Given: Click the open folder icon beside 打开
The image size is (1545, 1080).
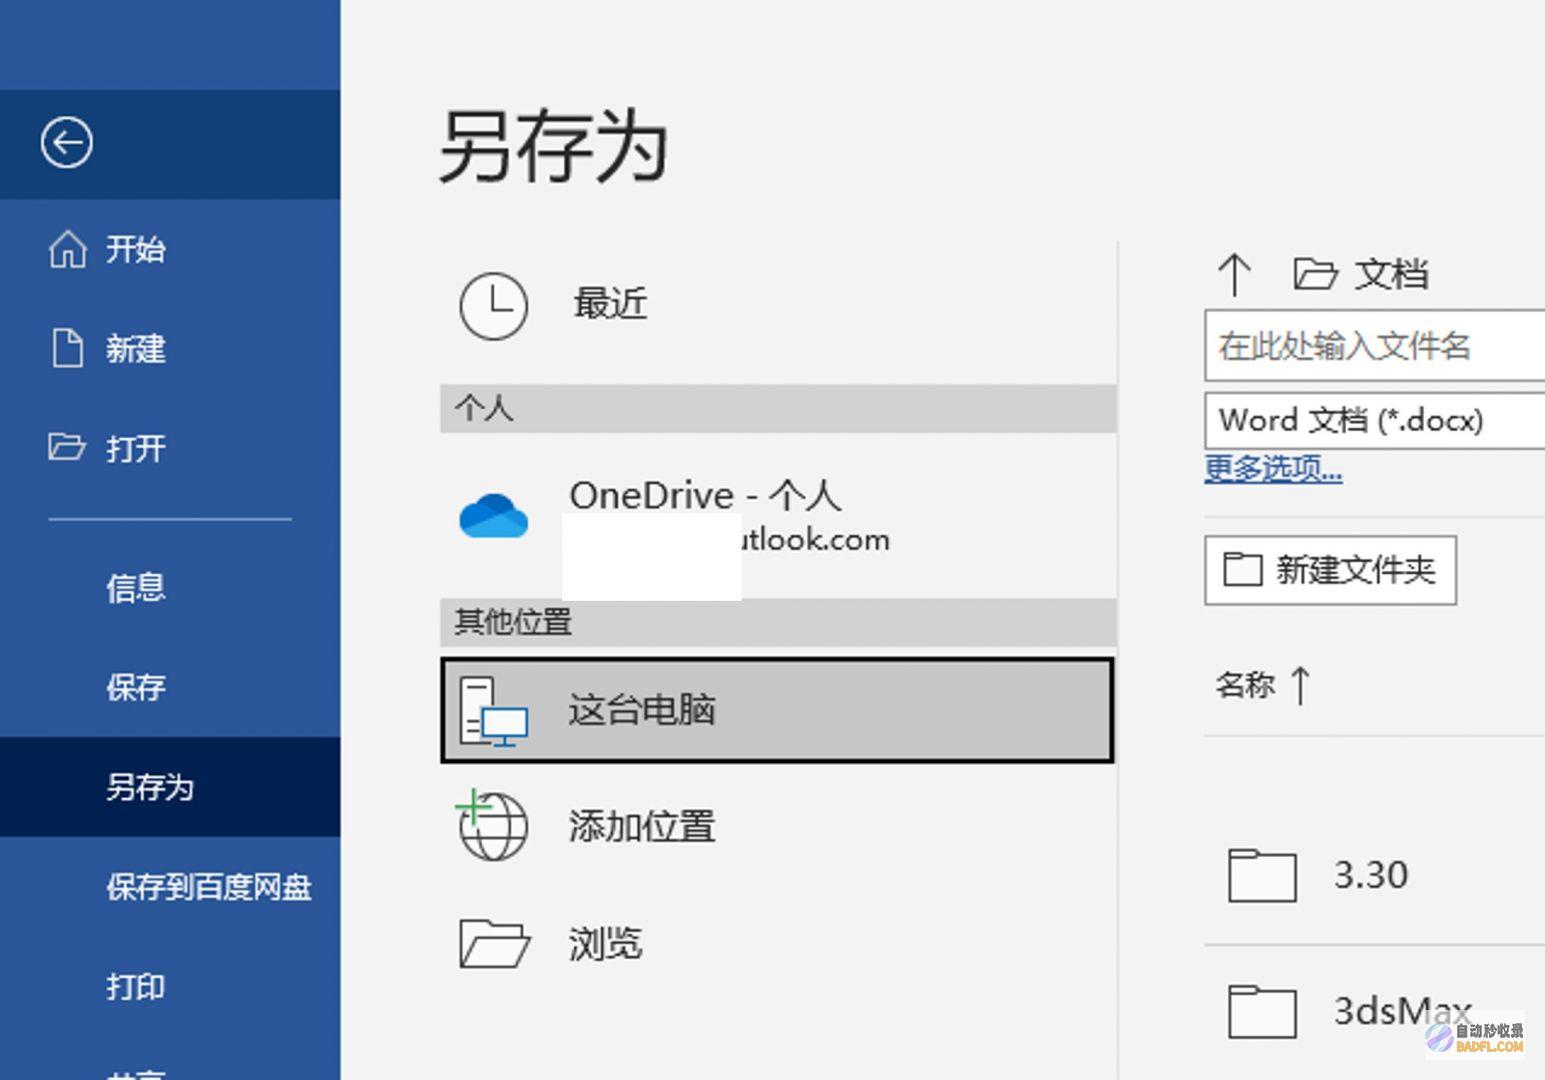Looking at the screenshot, I should click(x=66, y=446).
